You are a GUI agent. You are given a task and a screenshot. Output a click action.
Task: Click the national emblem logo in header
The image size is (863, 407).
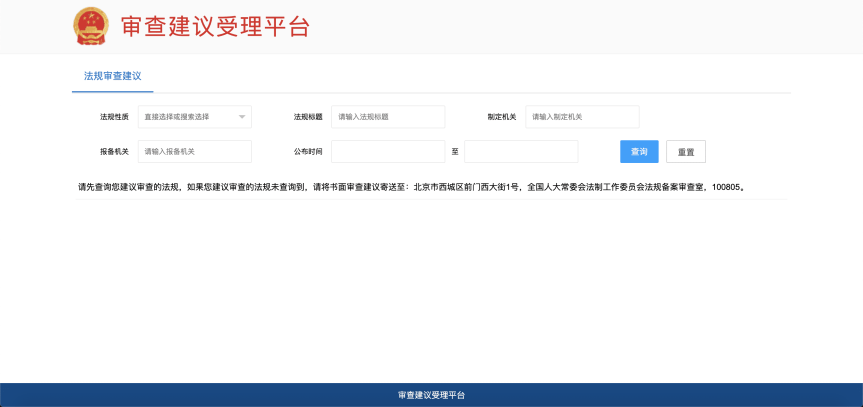[91, 26]
